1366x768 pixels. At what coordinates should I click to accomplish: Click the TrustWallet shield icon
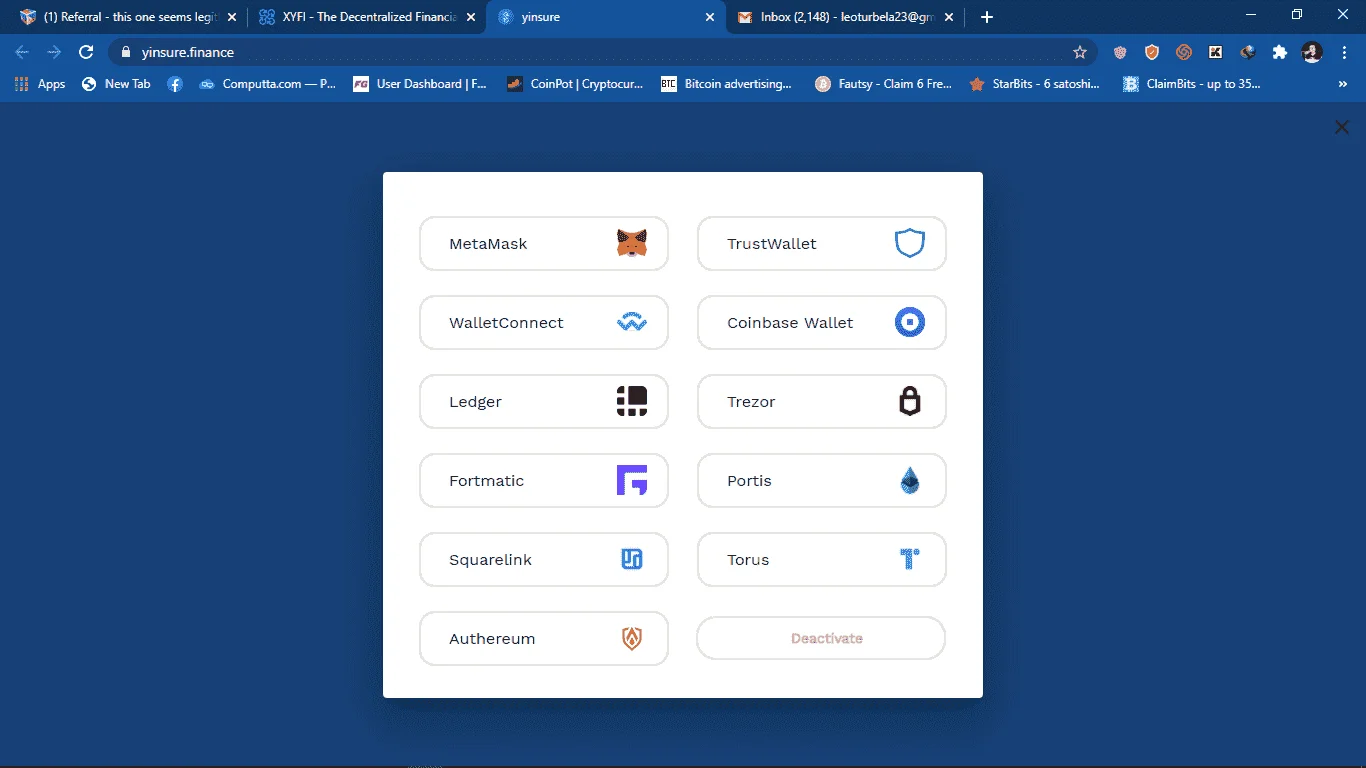pyautogui.click(x=910, y=243)
